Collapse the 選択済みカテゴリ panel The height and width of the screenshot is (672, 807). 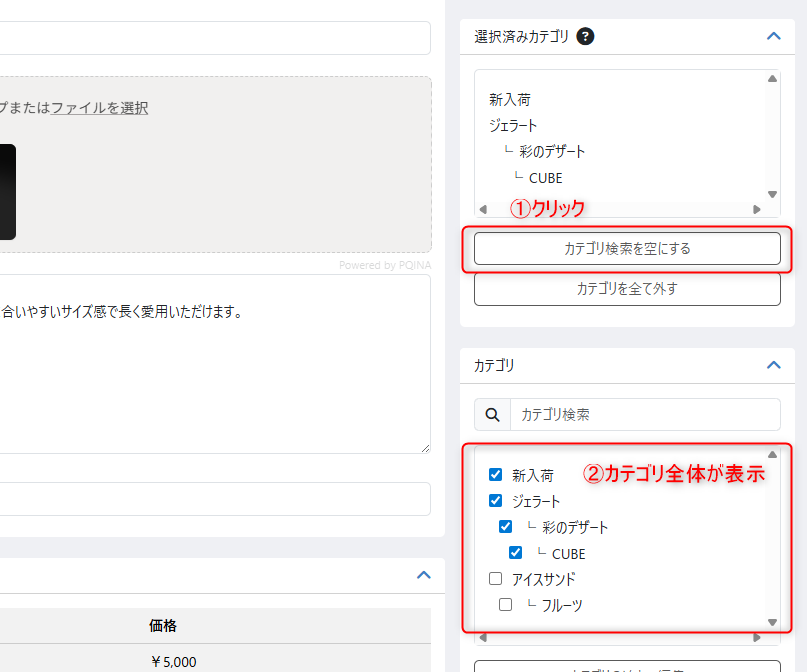[773, 36]
